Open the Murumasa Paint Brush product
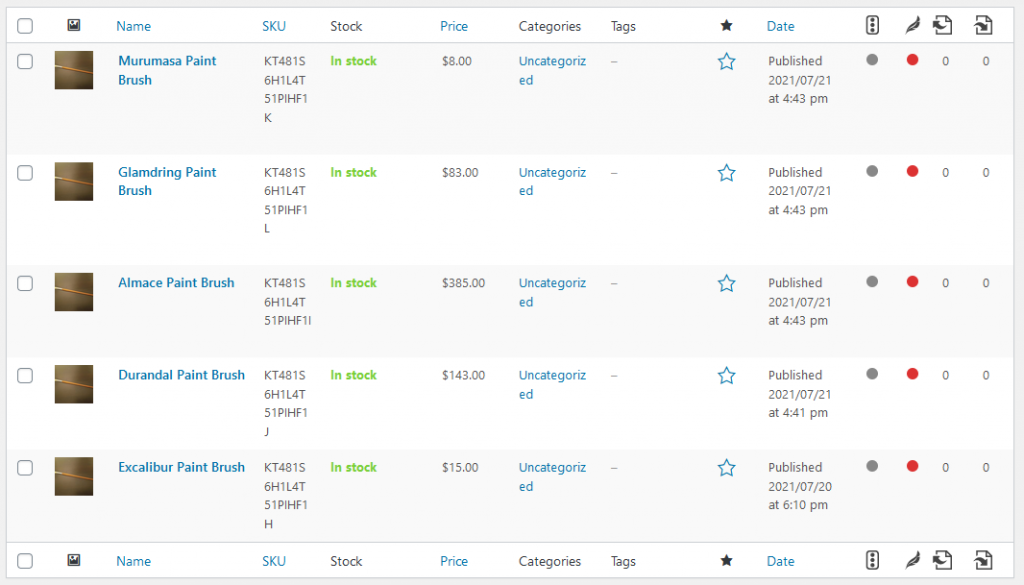Image resolution: width=1024 pixels, height=585 pixels. (x=167, y=70)
